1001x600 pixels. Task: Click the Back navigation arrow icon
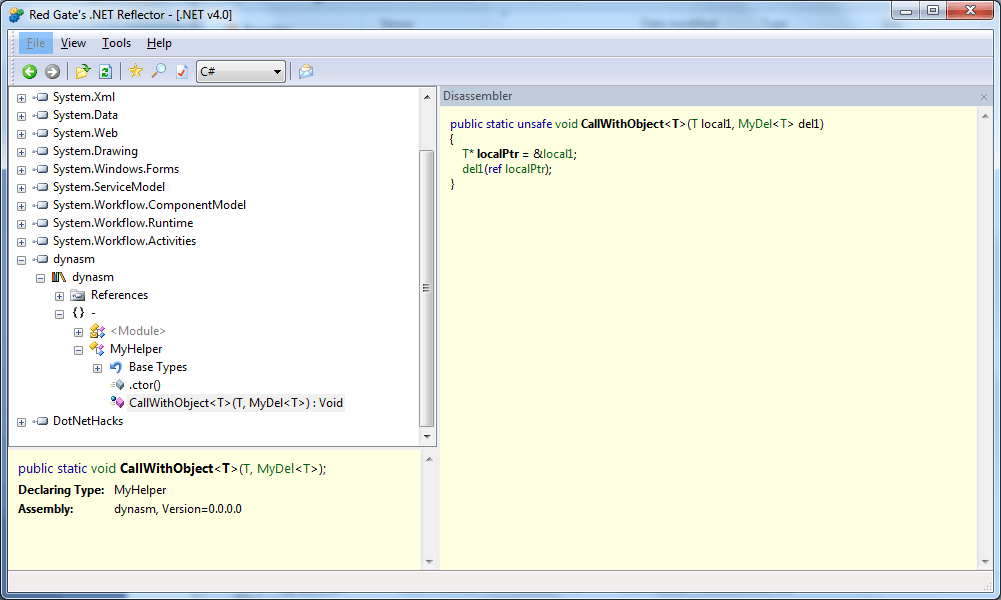[x=29, y=71]
